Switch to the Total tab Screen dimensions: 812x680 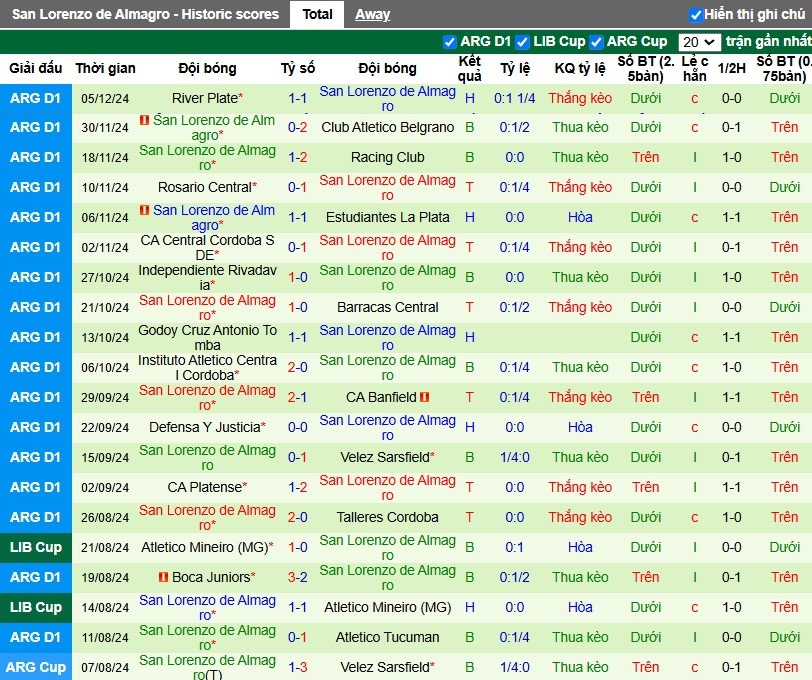pyautogui.click(x=317, y=14)
